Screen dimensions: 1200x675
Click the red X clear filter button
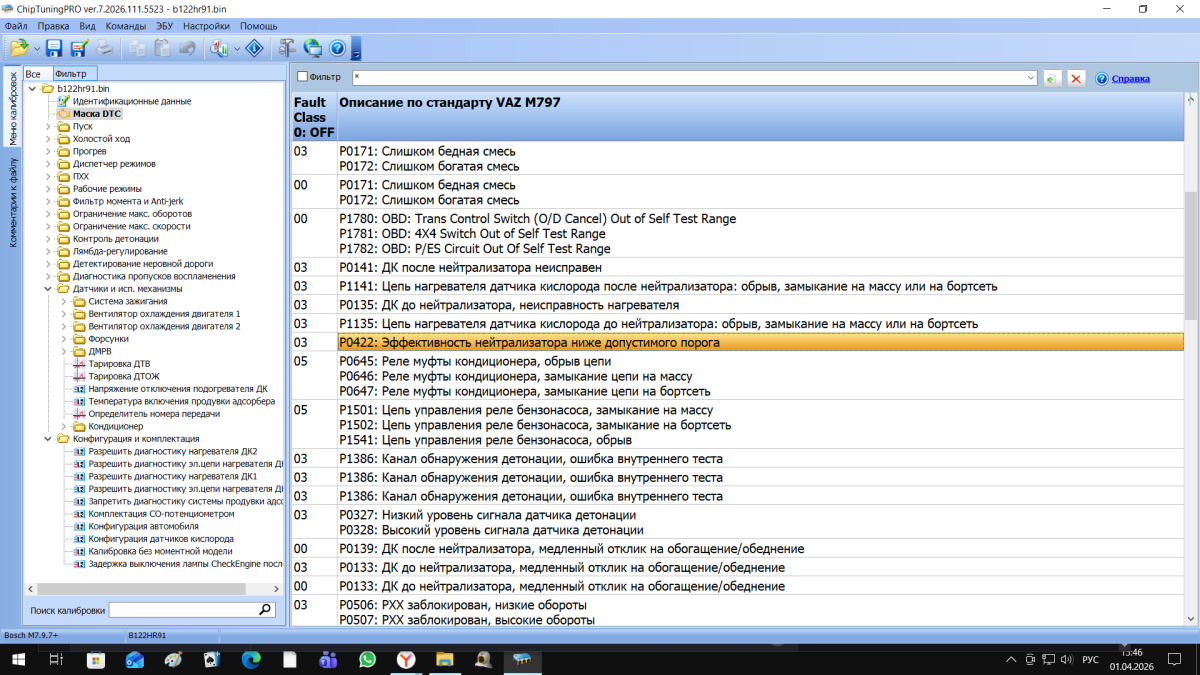click(1076, 78)
